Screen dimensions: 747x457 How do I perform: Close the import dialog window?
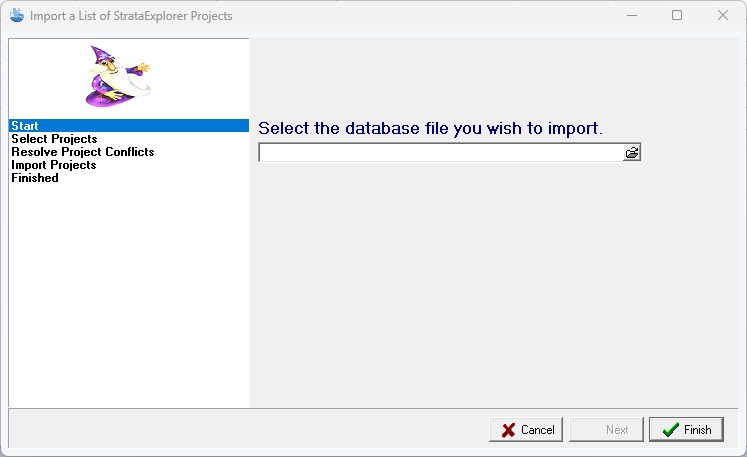pyautogui.click(x=723, y=16)
